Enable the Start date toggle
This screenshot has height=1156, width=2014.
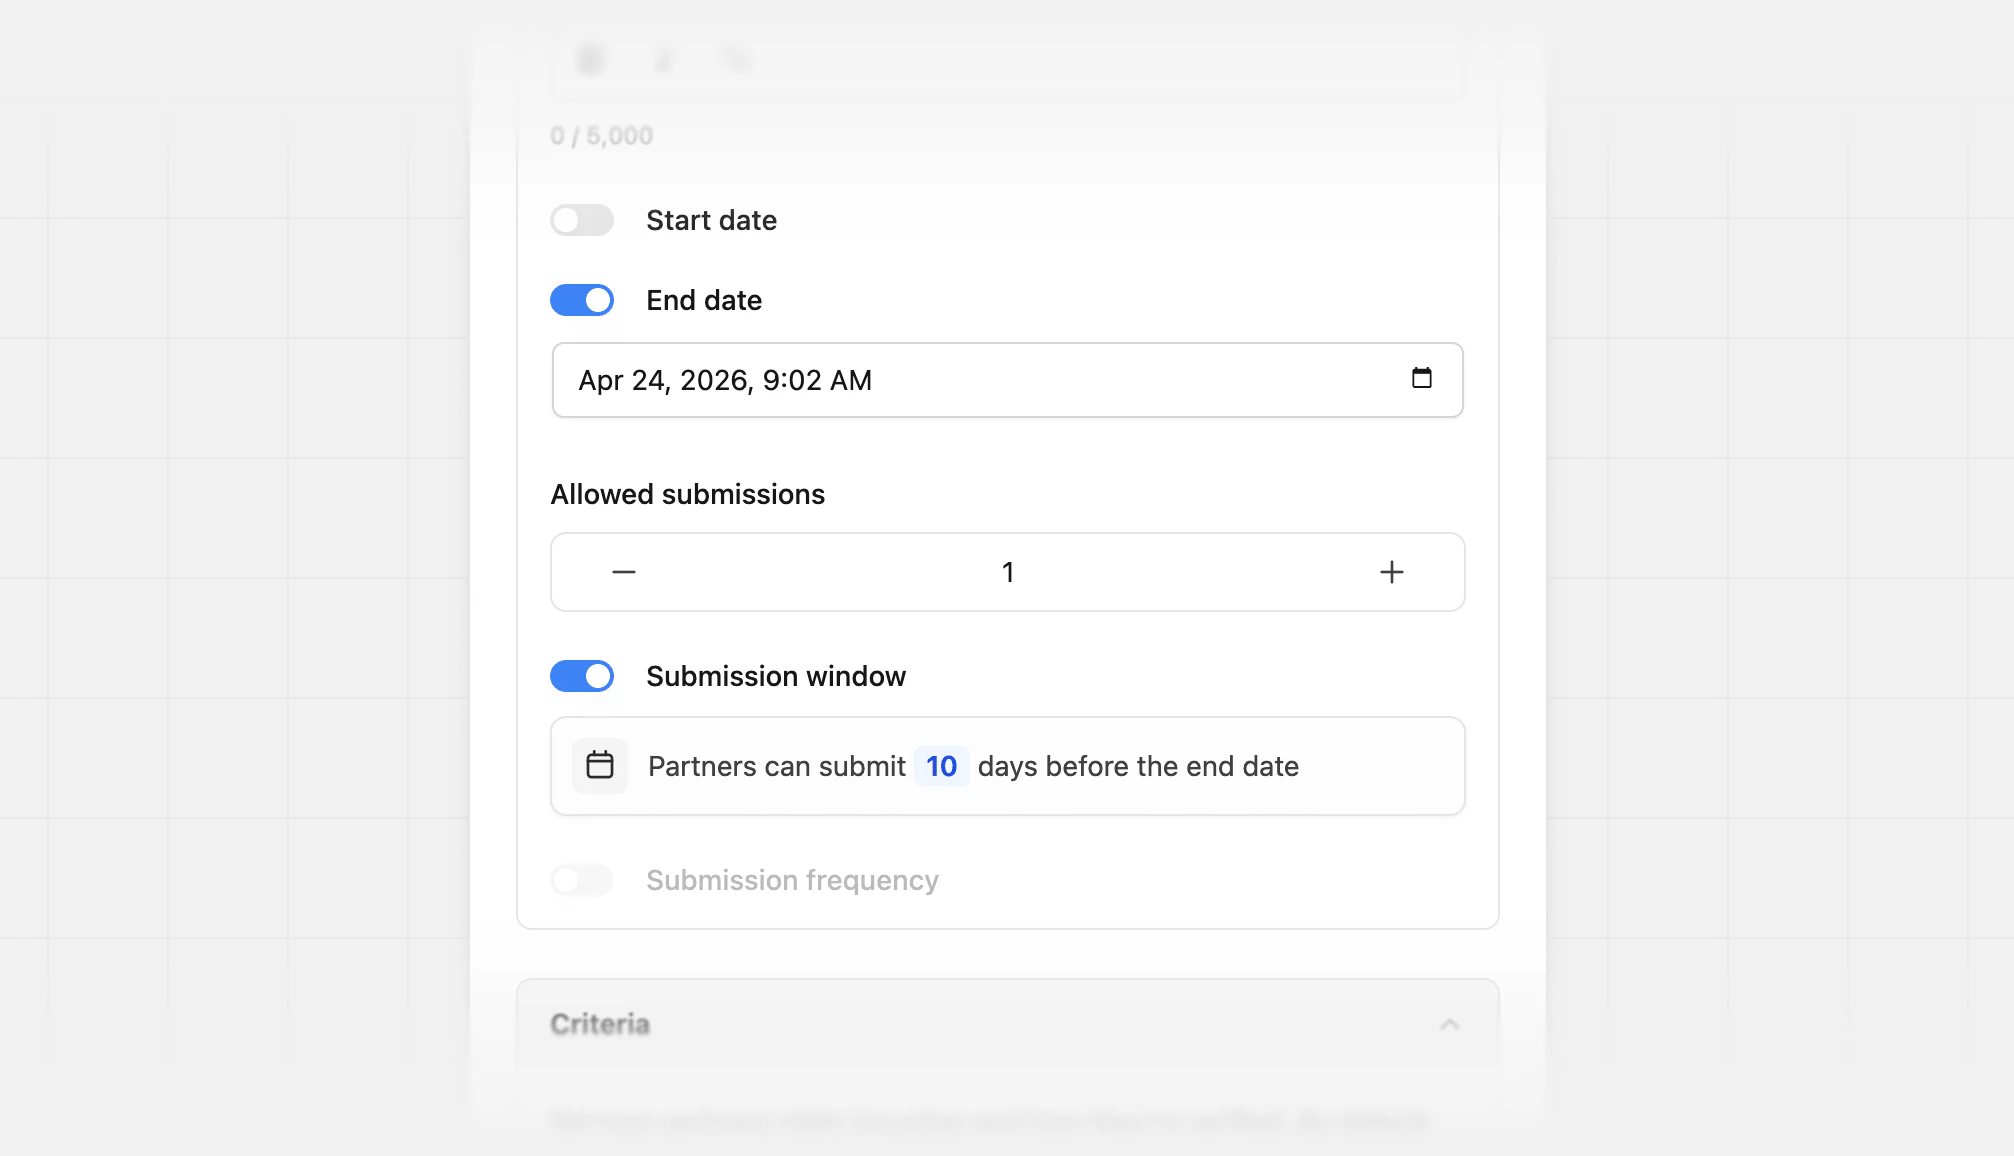click(x=581, y=220)
